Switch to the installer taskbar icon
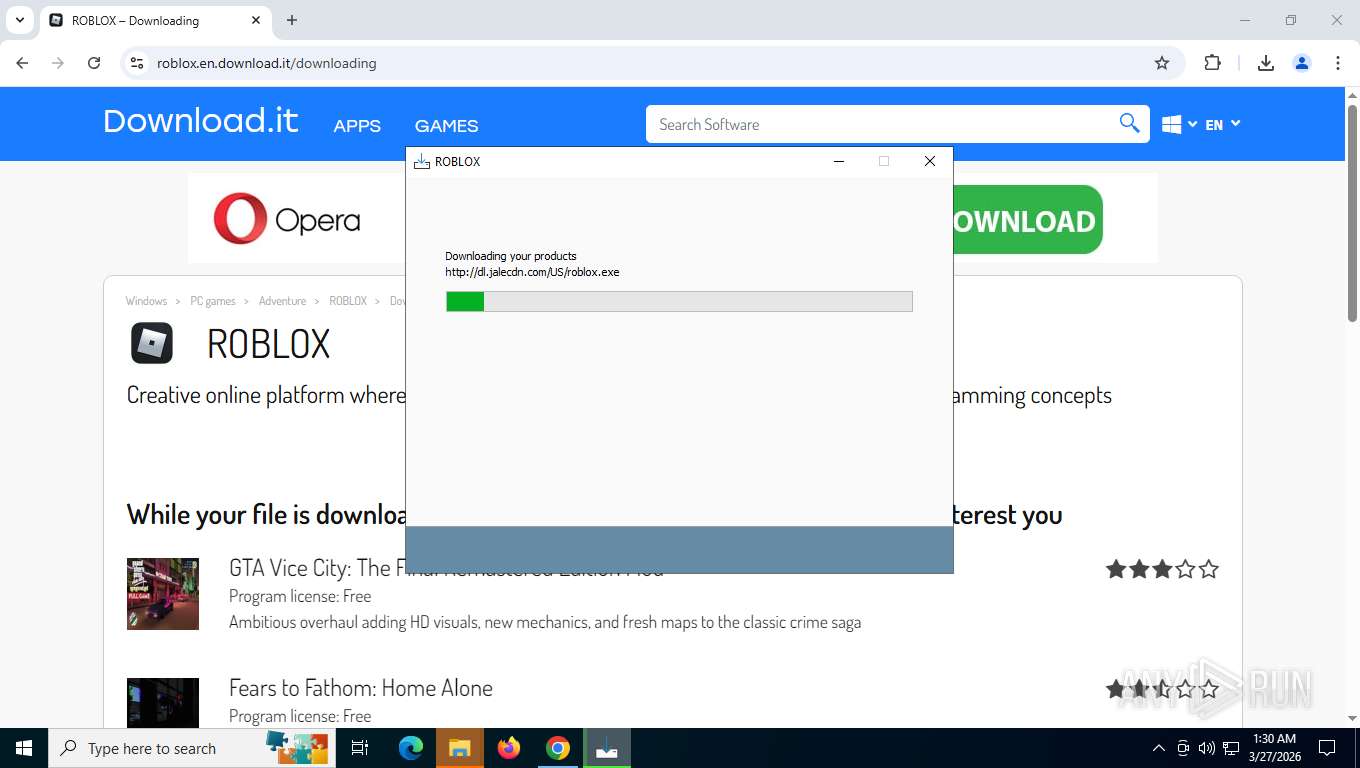 coord(607,748)
